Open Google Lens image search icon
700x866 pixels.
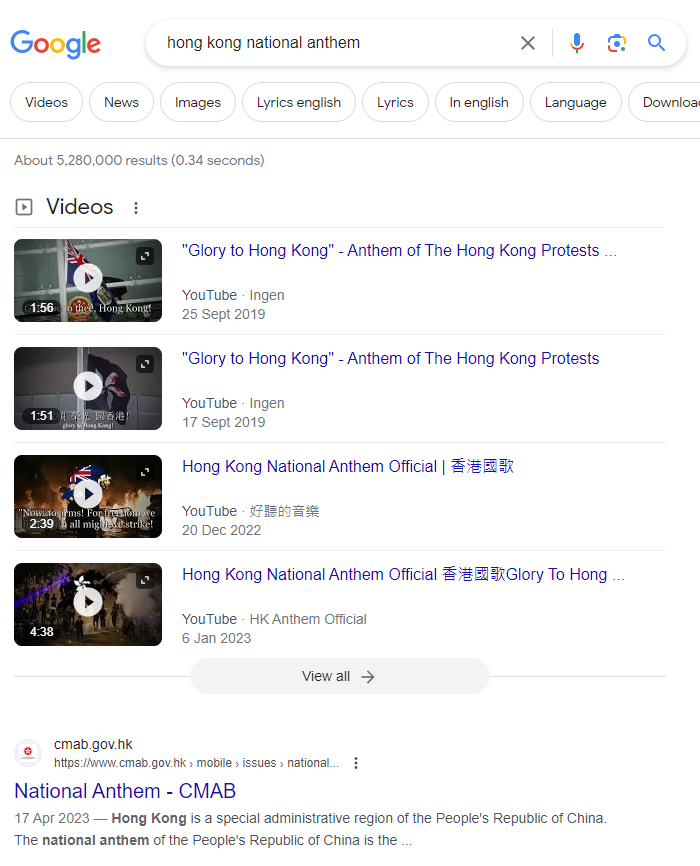[x=616, y=43]
